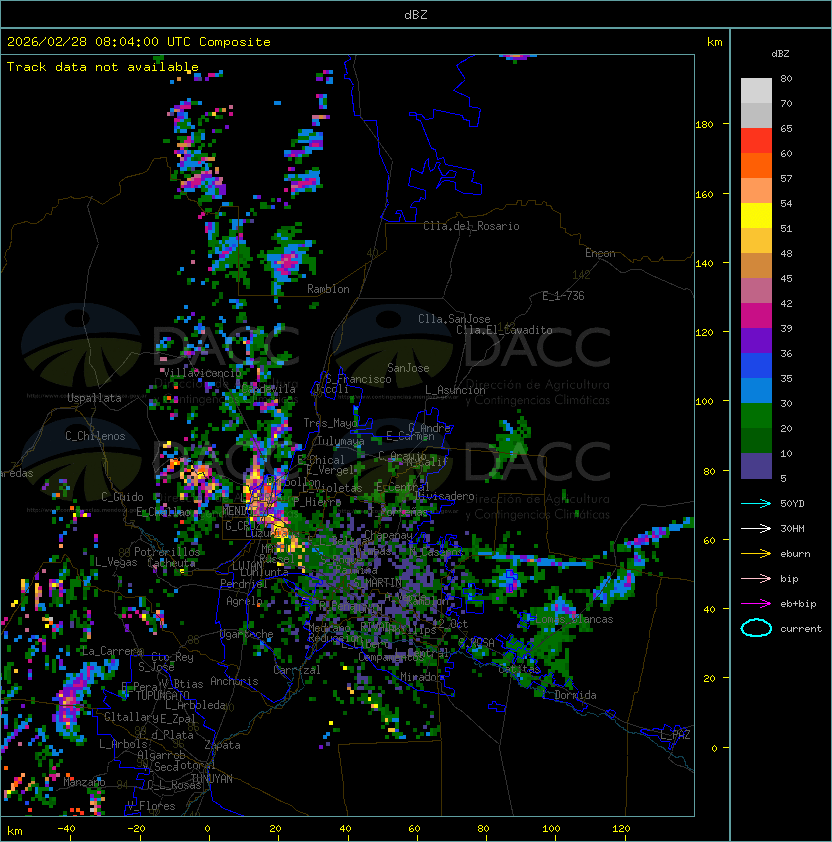The height and width of the screenshot is (842, 832).
Task: Click the '30HM' legend label
Action: pos(792,528)
